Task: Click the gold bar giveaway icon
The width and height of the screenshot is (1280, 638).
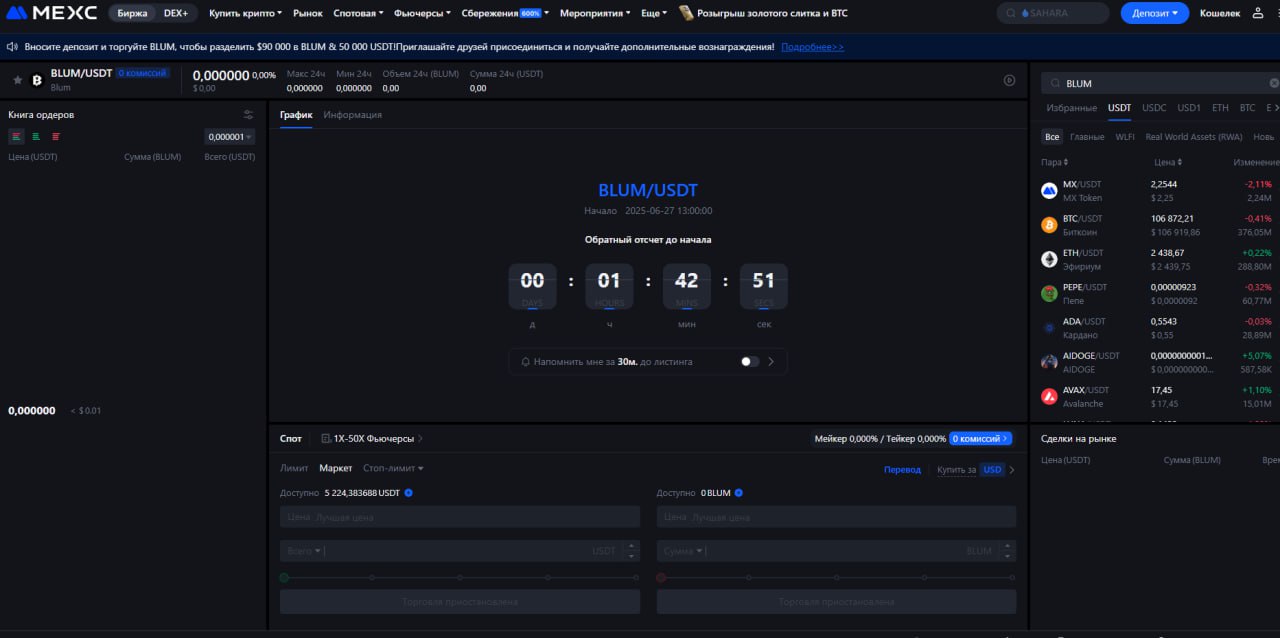Action: [686, 13]
